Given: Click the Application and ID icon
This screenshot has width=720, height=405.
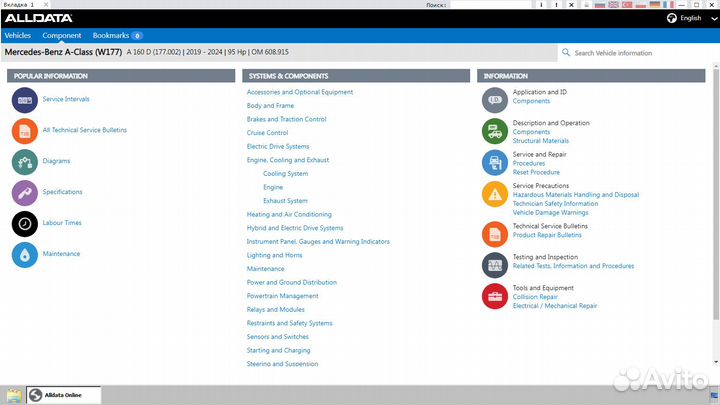Looking at the screenshot, I should click(x=495, y=100).
